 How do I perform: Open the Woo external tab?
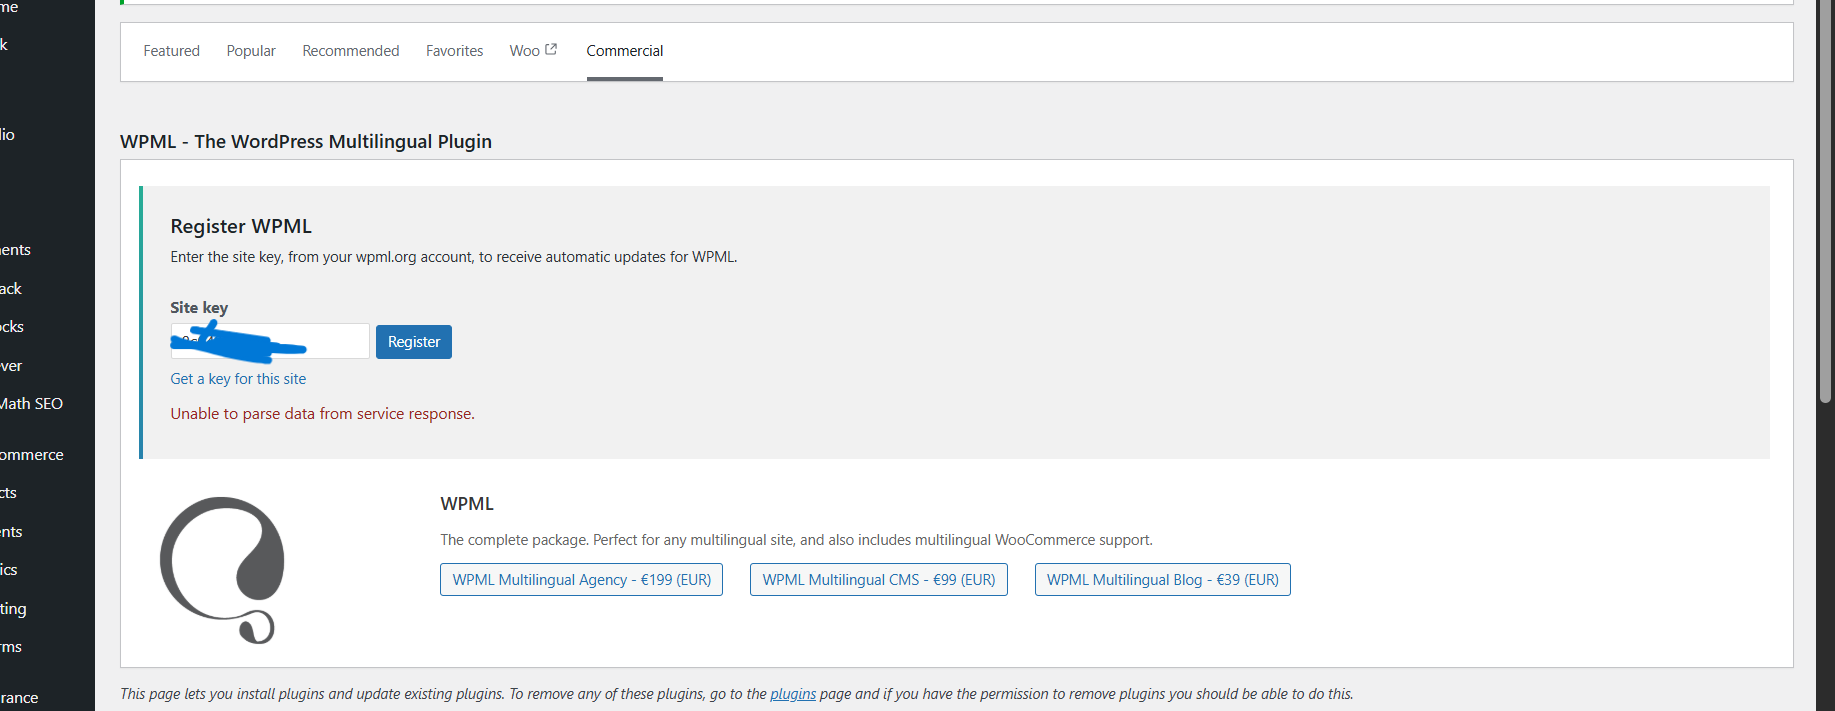pyautogui.click(x=533, y=51)
